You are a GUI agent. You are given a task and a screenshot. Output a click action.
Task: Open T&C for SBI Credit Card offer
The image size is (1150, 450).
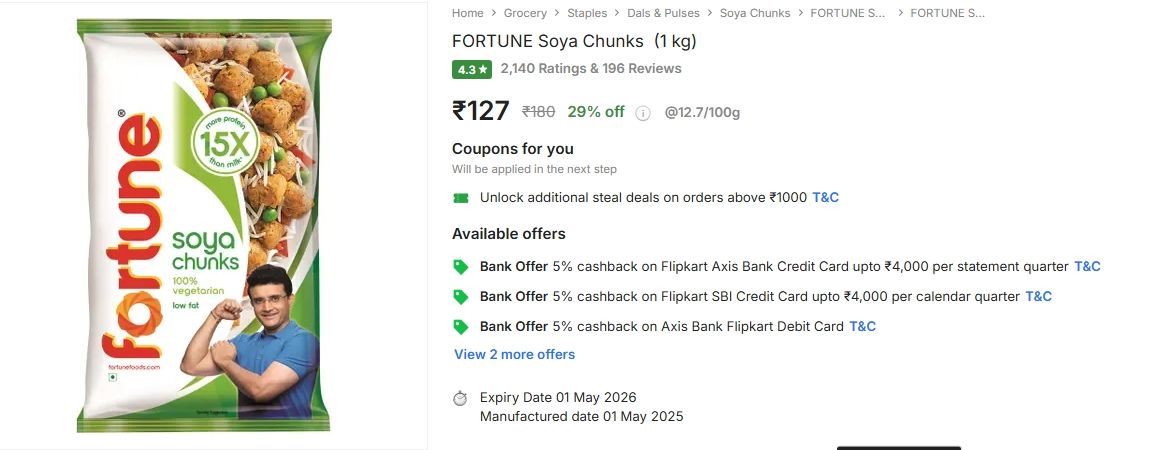coord(1038,297)
